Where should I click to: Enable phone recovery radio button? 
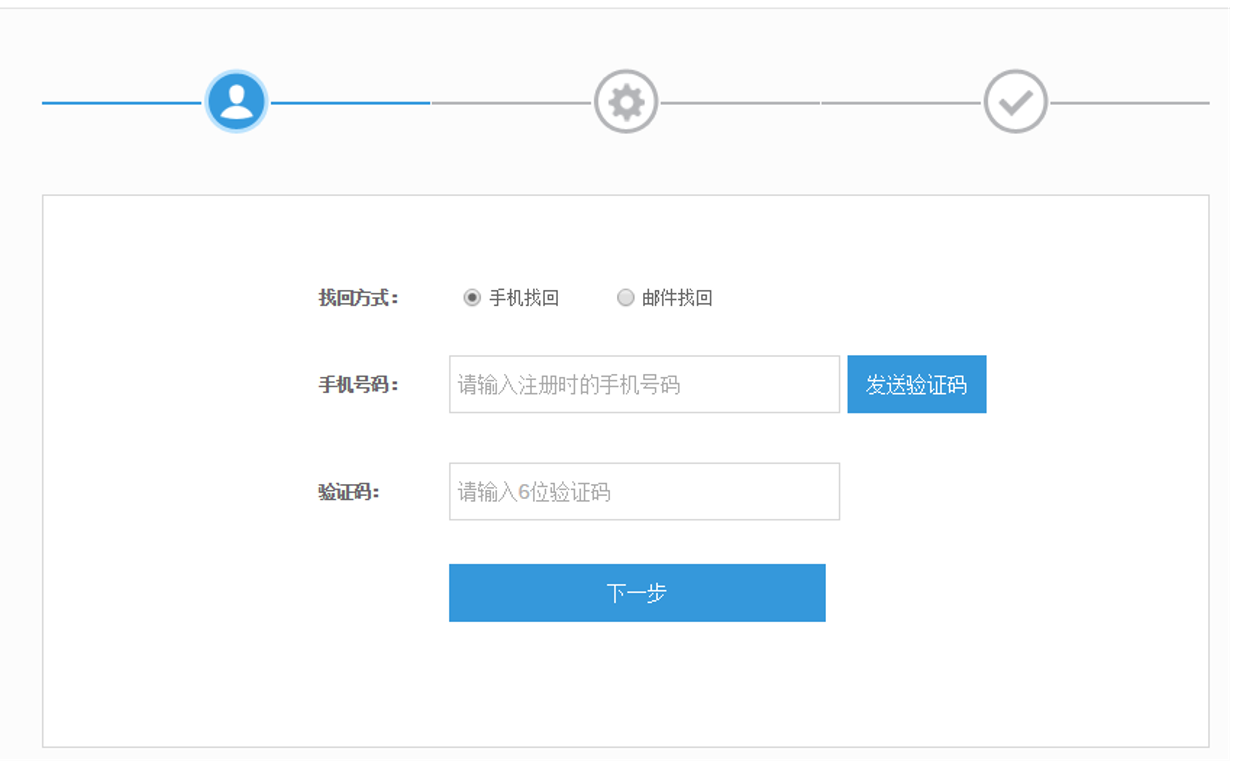(x=470, y=297)
